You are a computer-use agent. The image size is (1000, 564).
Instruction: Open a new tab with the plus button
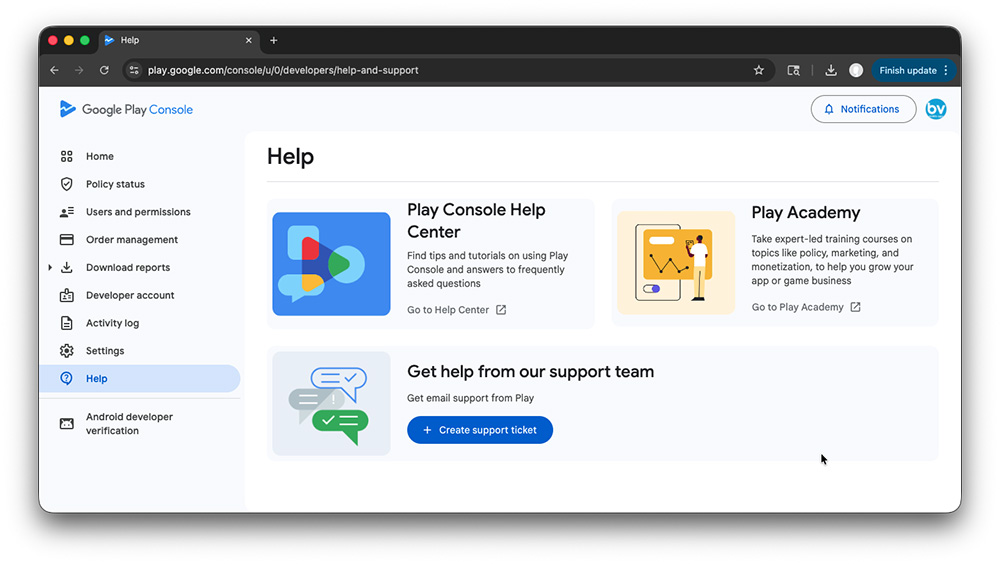[274, 40]
